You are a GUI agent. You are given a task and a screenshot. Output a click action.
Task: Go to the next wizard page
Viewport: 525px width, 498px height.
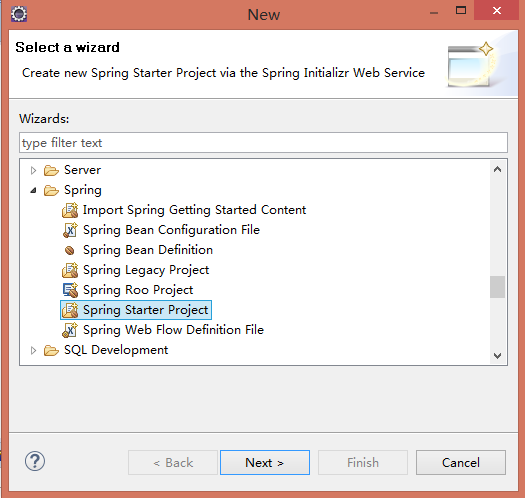(x=265, y=463)
